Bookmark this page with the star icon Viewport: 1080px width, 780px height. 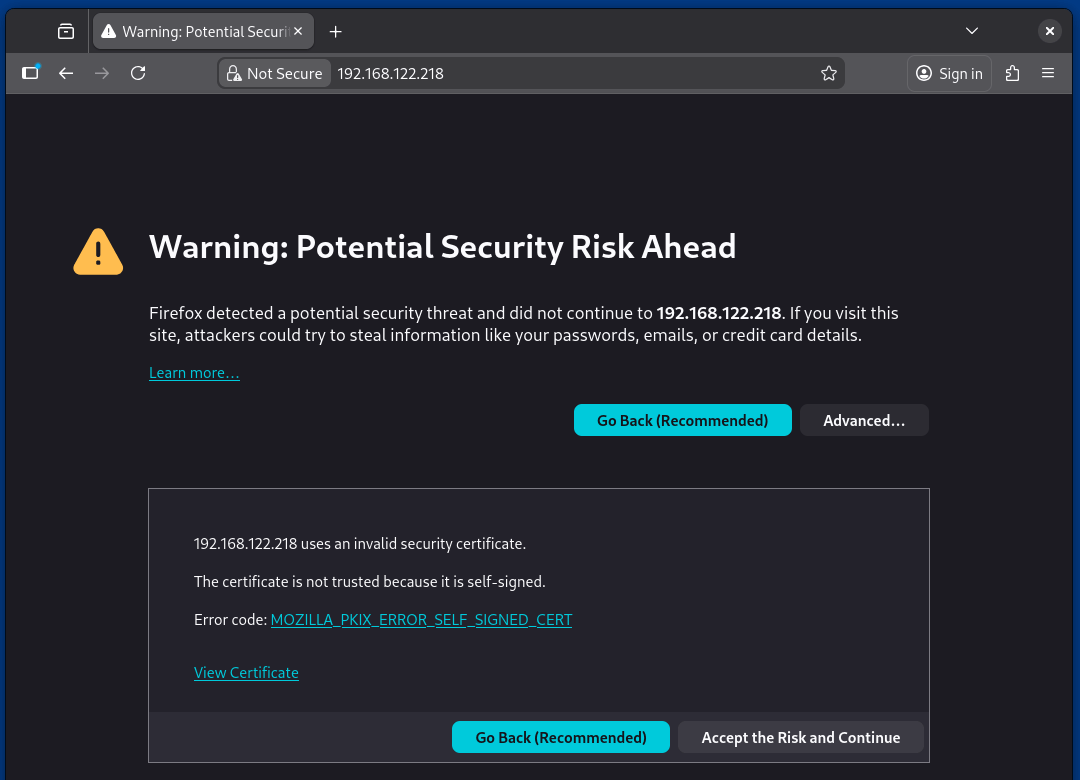[x=829, y=72]
